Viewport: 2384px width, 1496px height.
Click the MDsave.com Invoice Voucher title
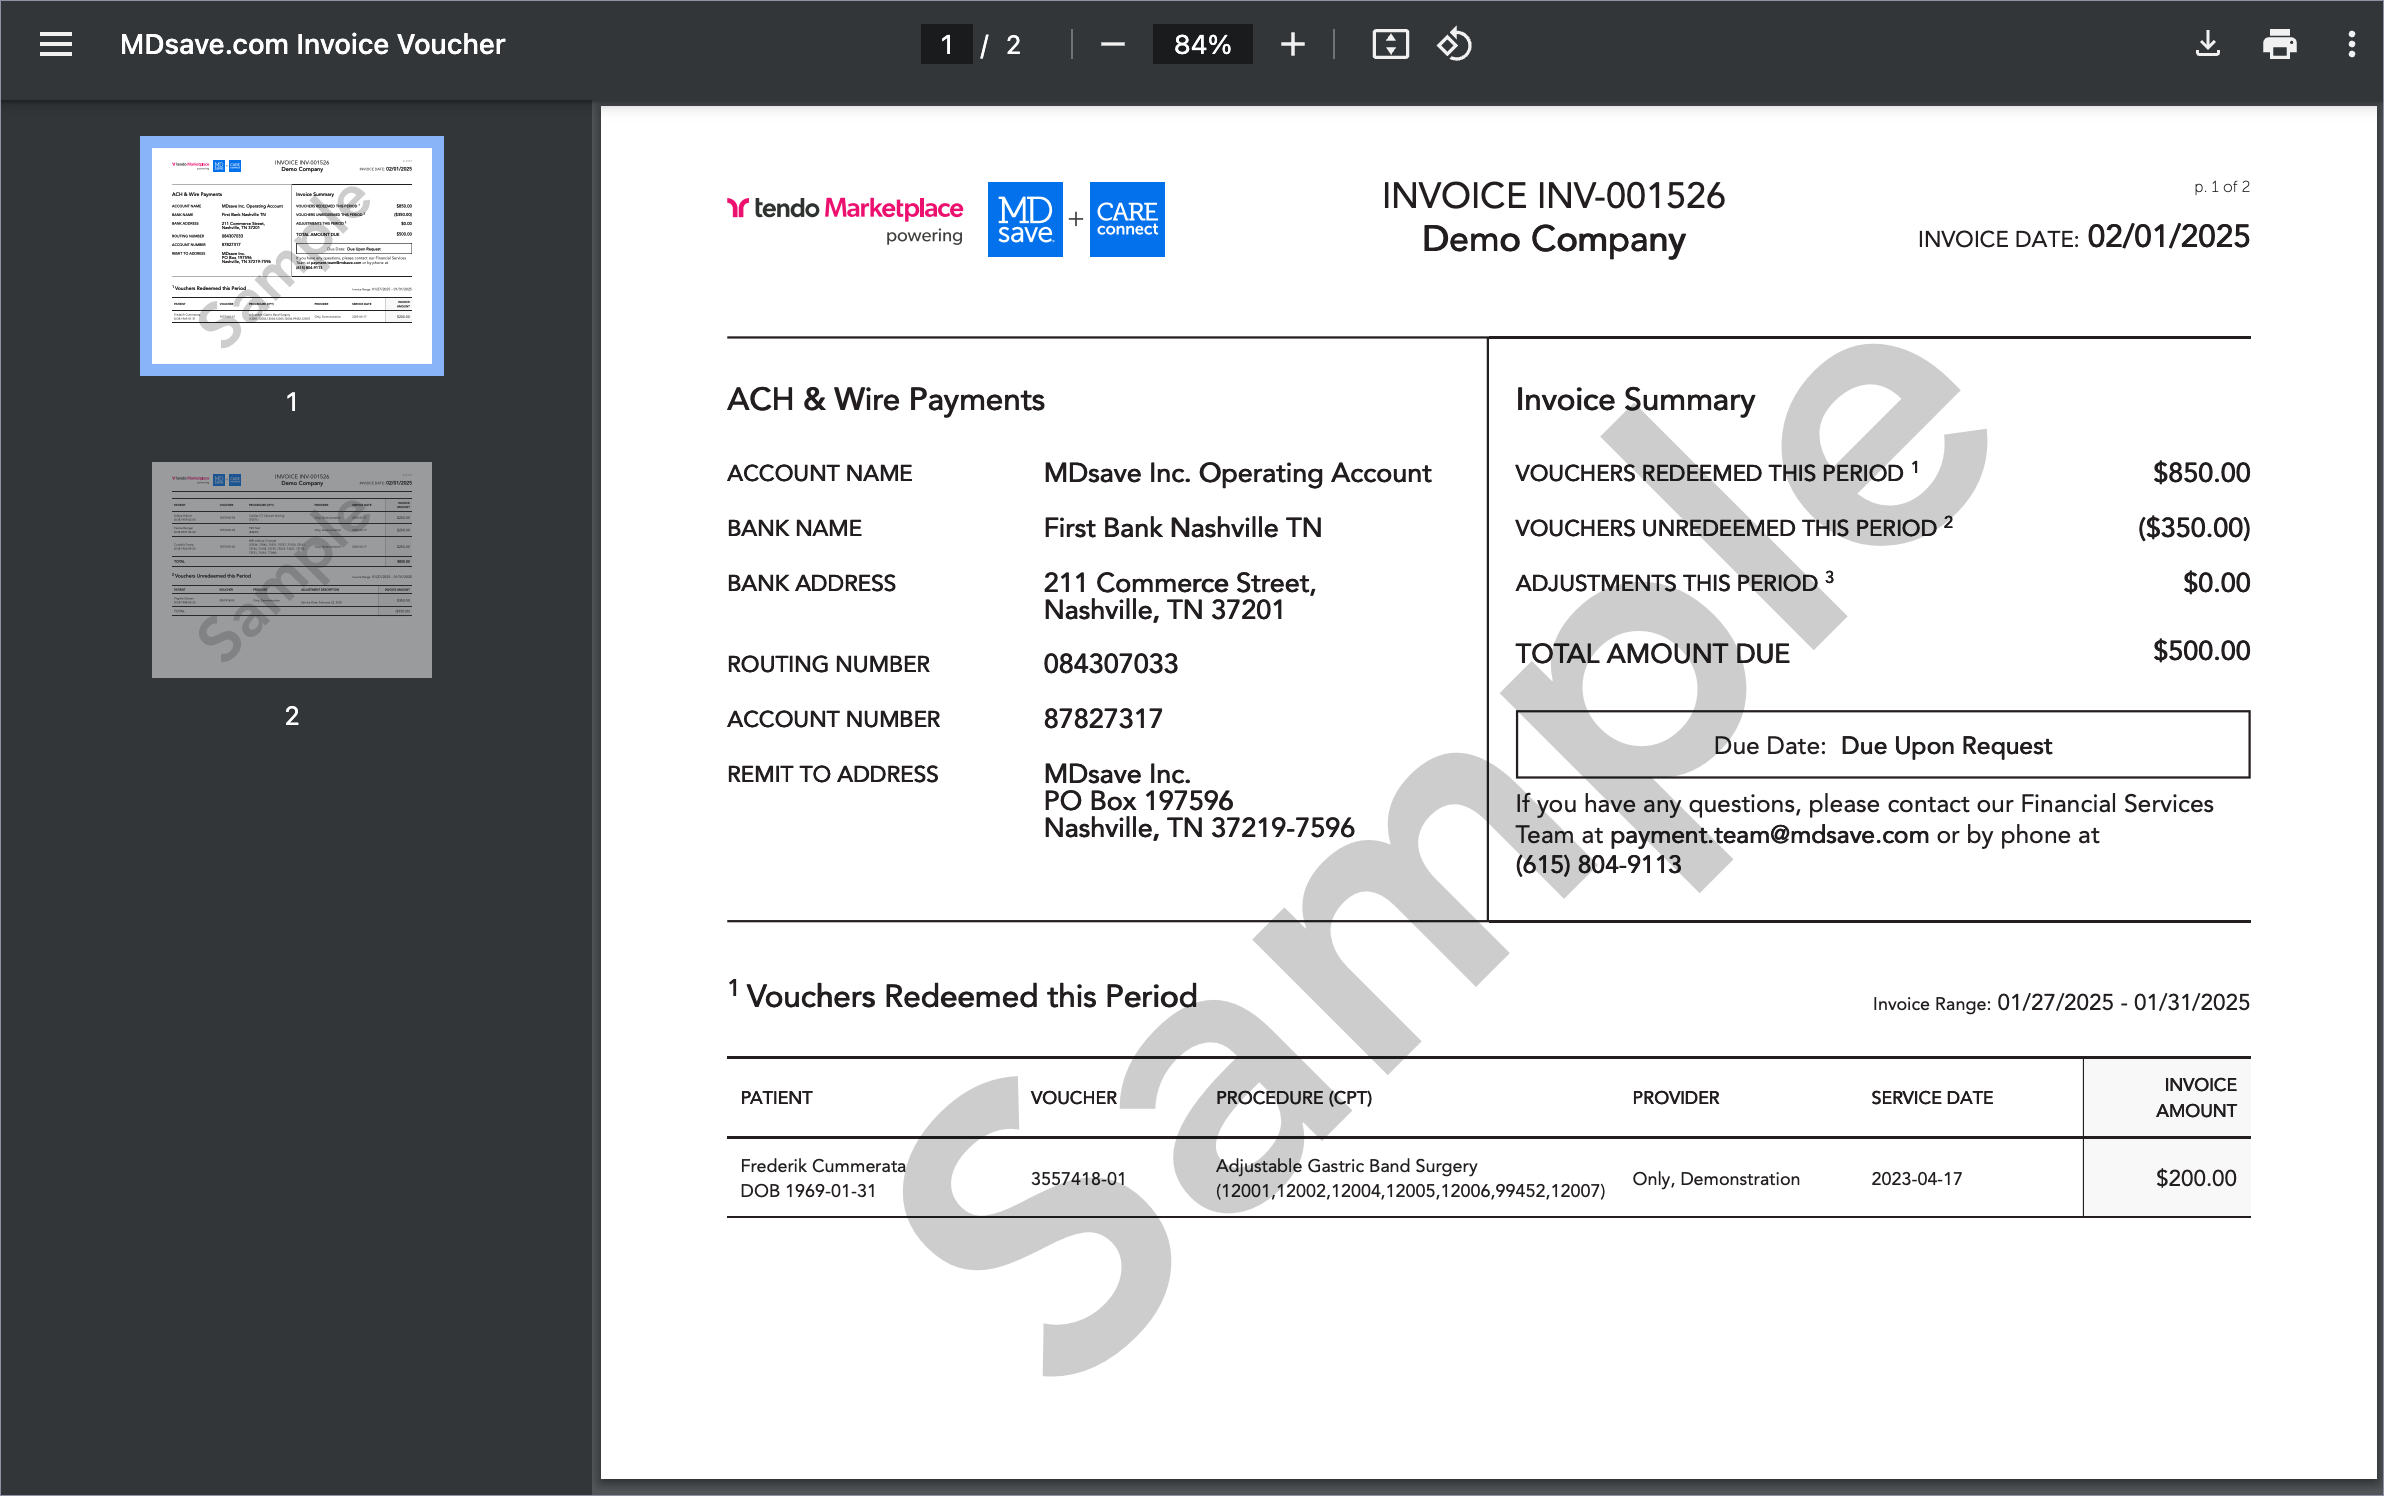(x=312, y=44)
